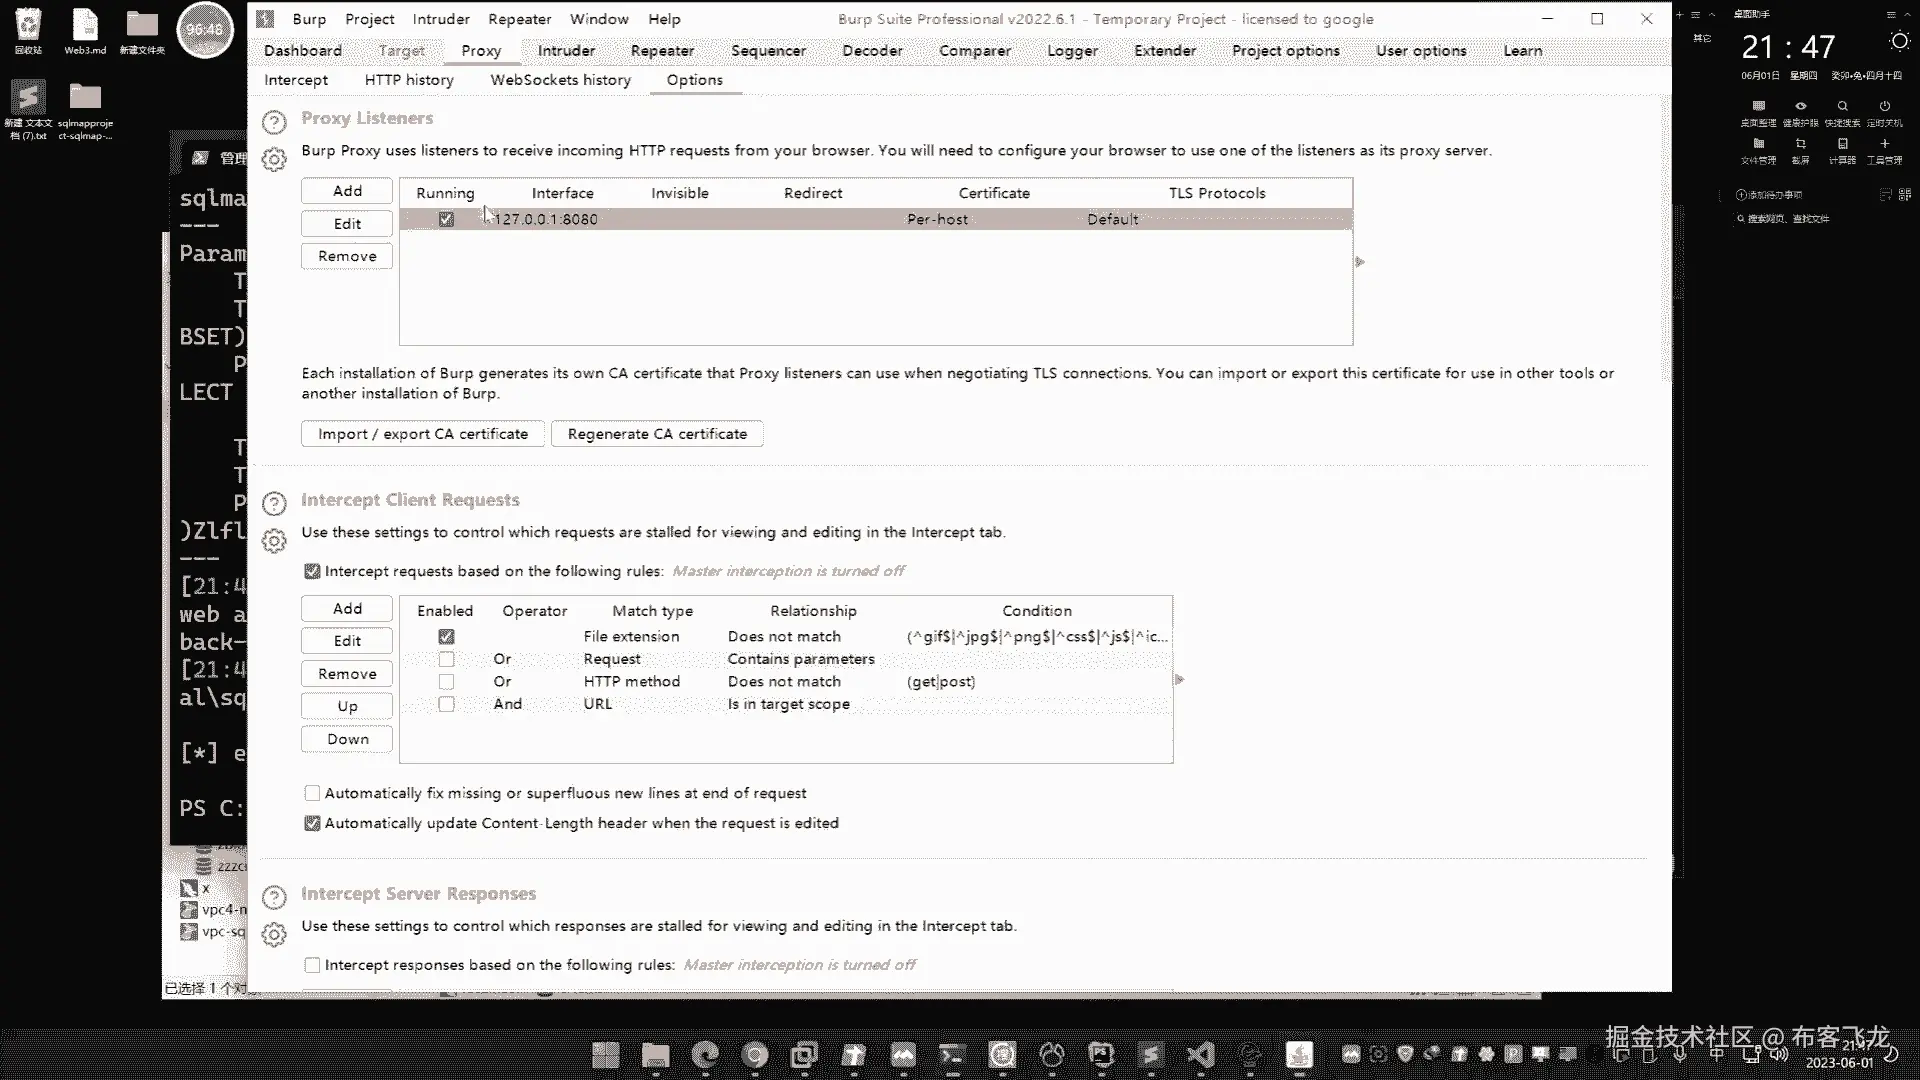Switch to HTTP history tab

click(x=408, y=80)
